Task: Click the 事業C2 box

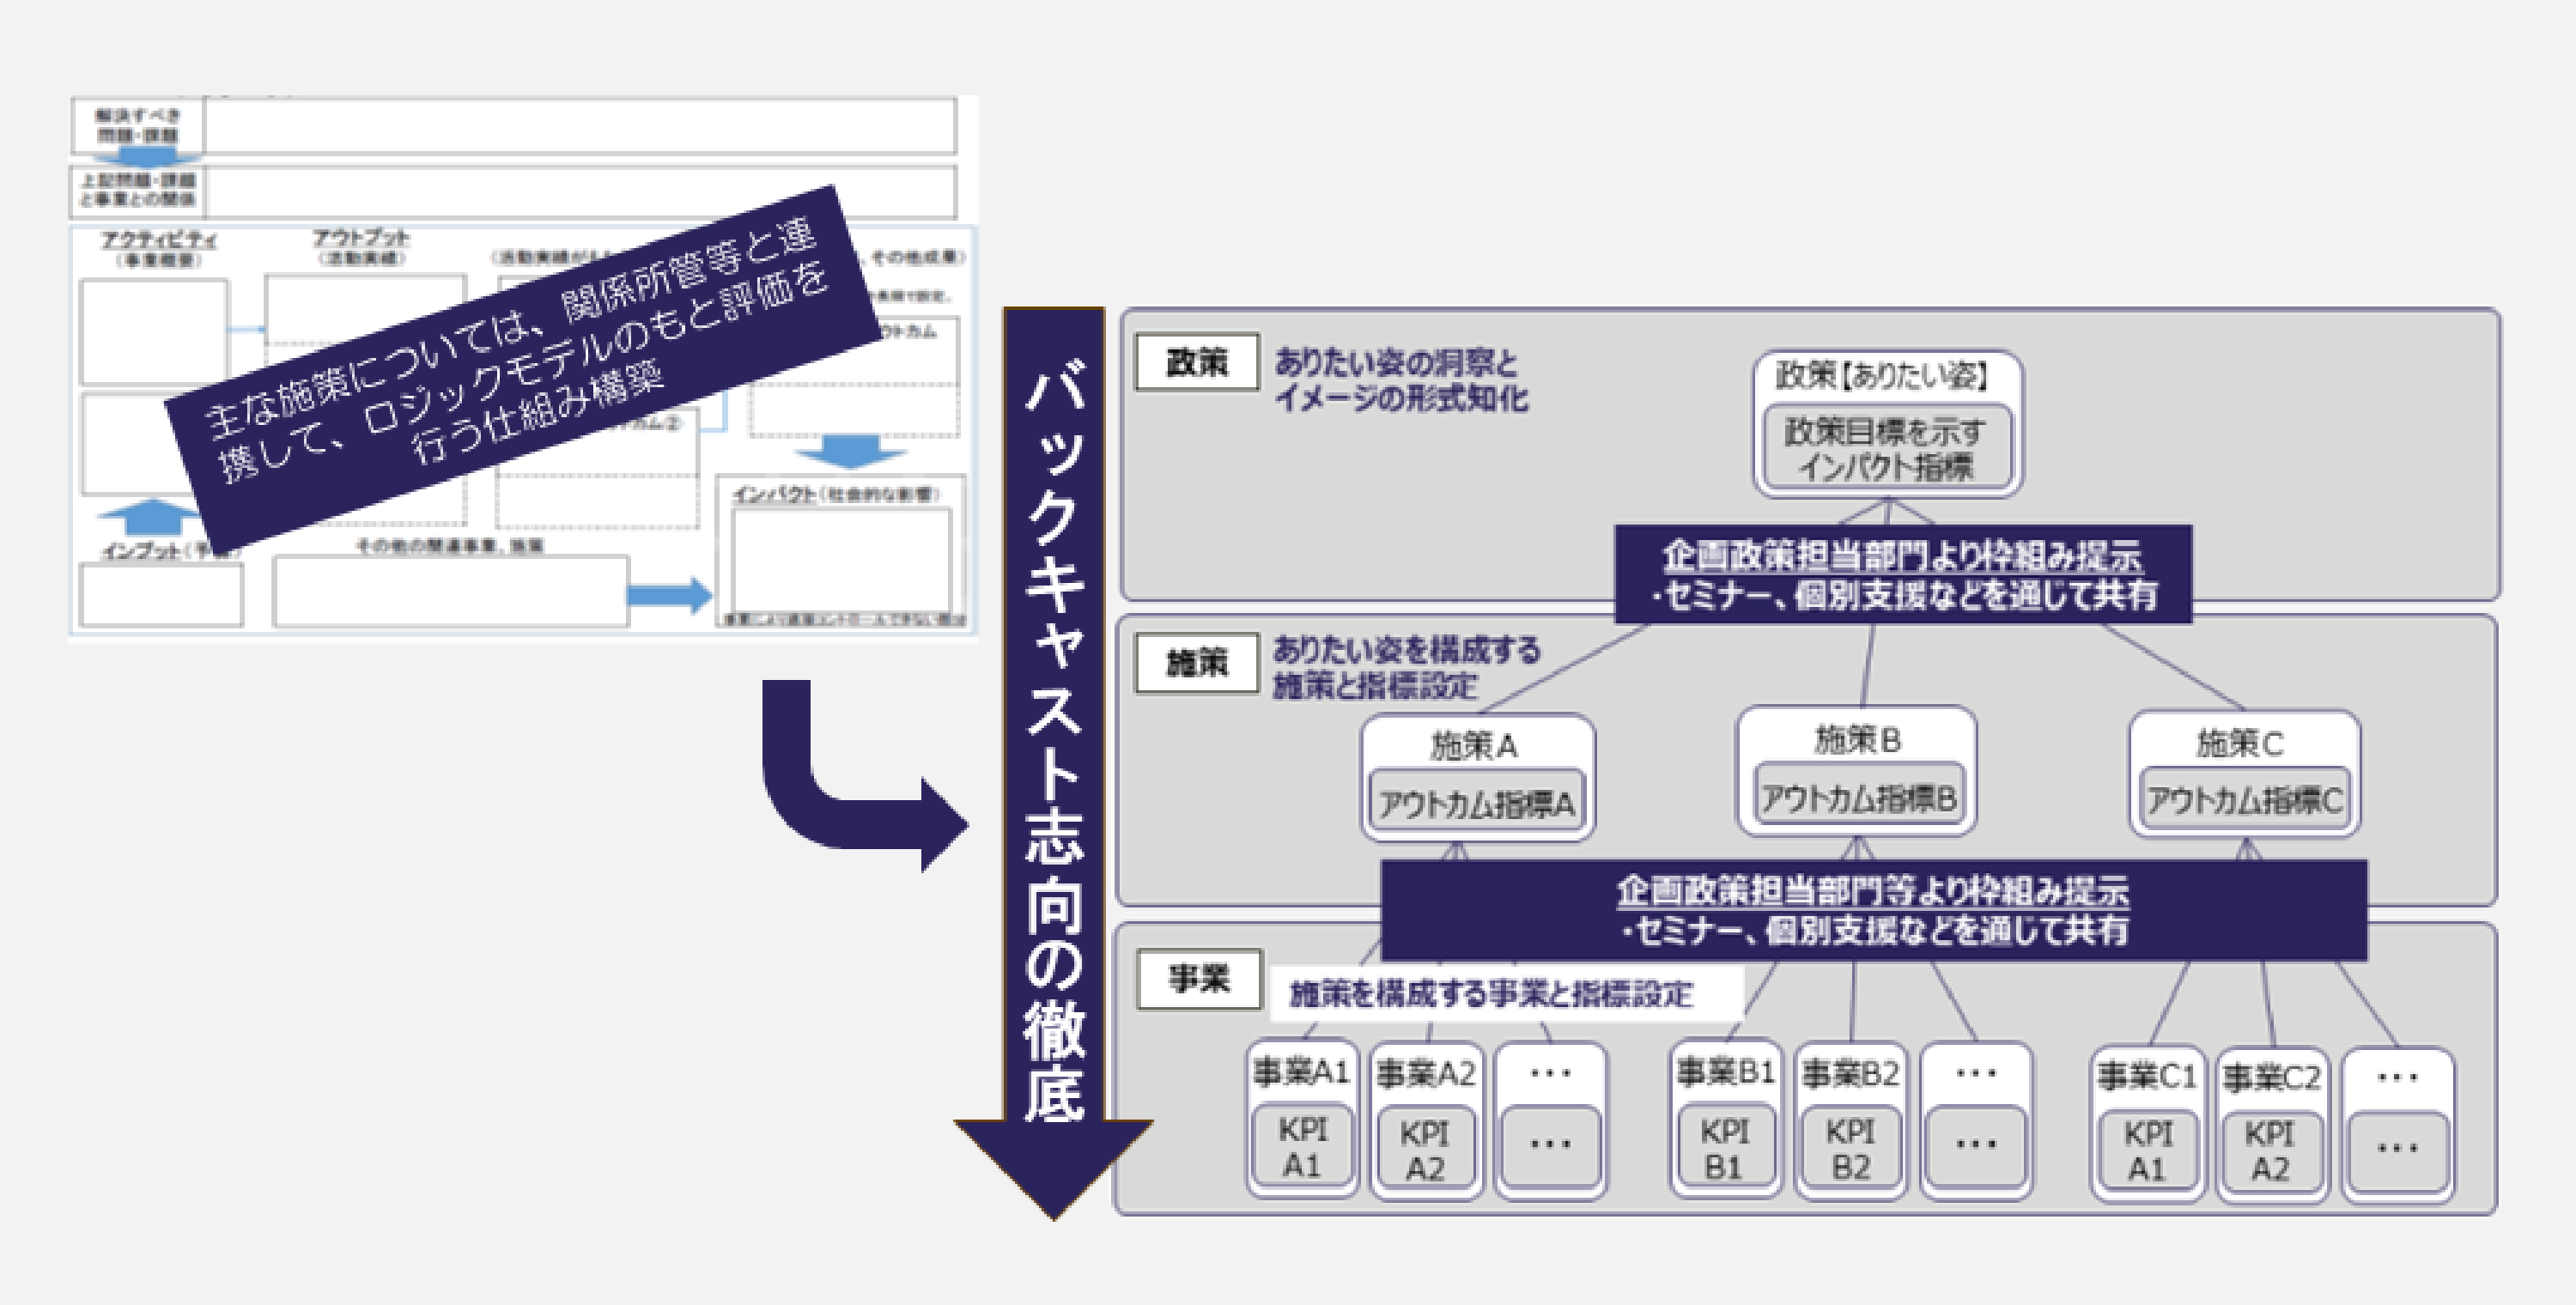Action: tap(2270, 1077)
